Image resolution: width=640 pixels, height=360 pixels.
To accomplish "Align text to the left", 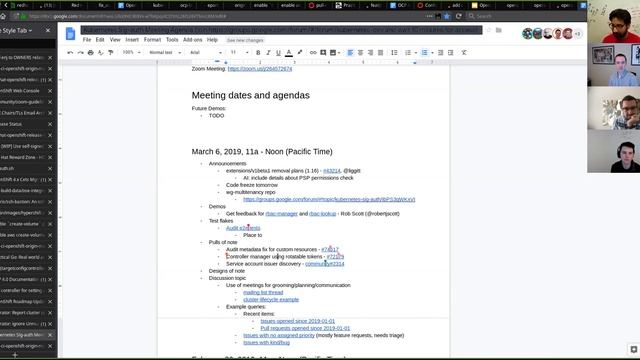I will [350, 53].
